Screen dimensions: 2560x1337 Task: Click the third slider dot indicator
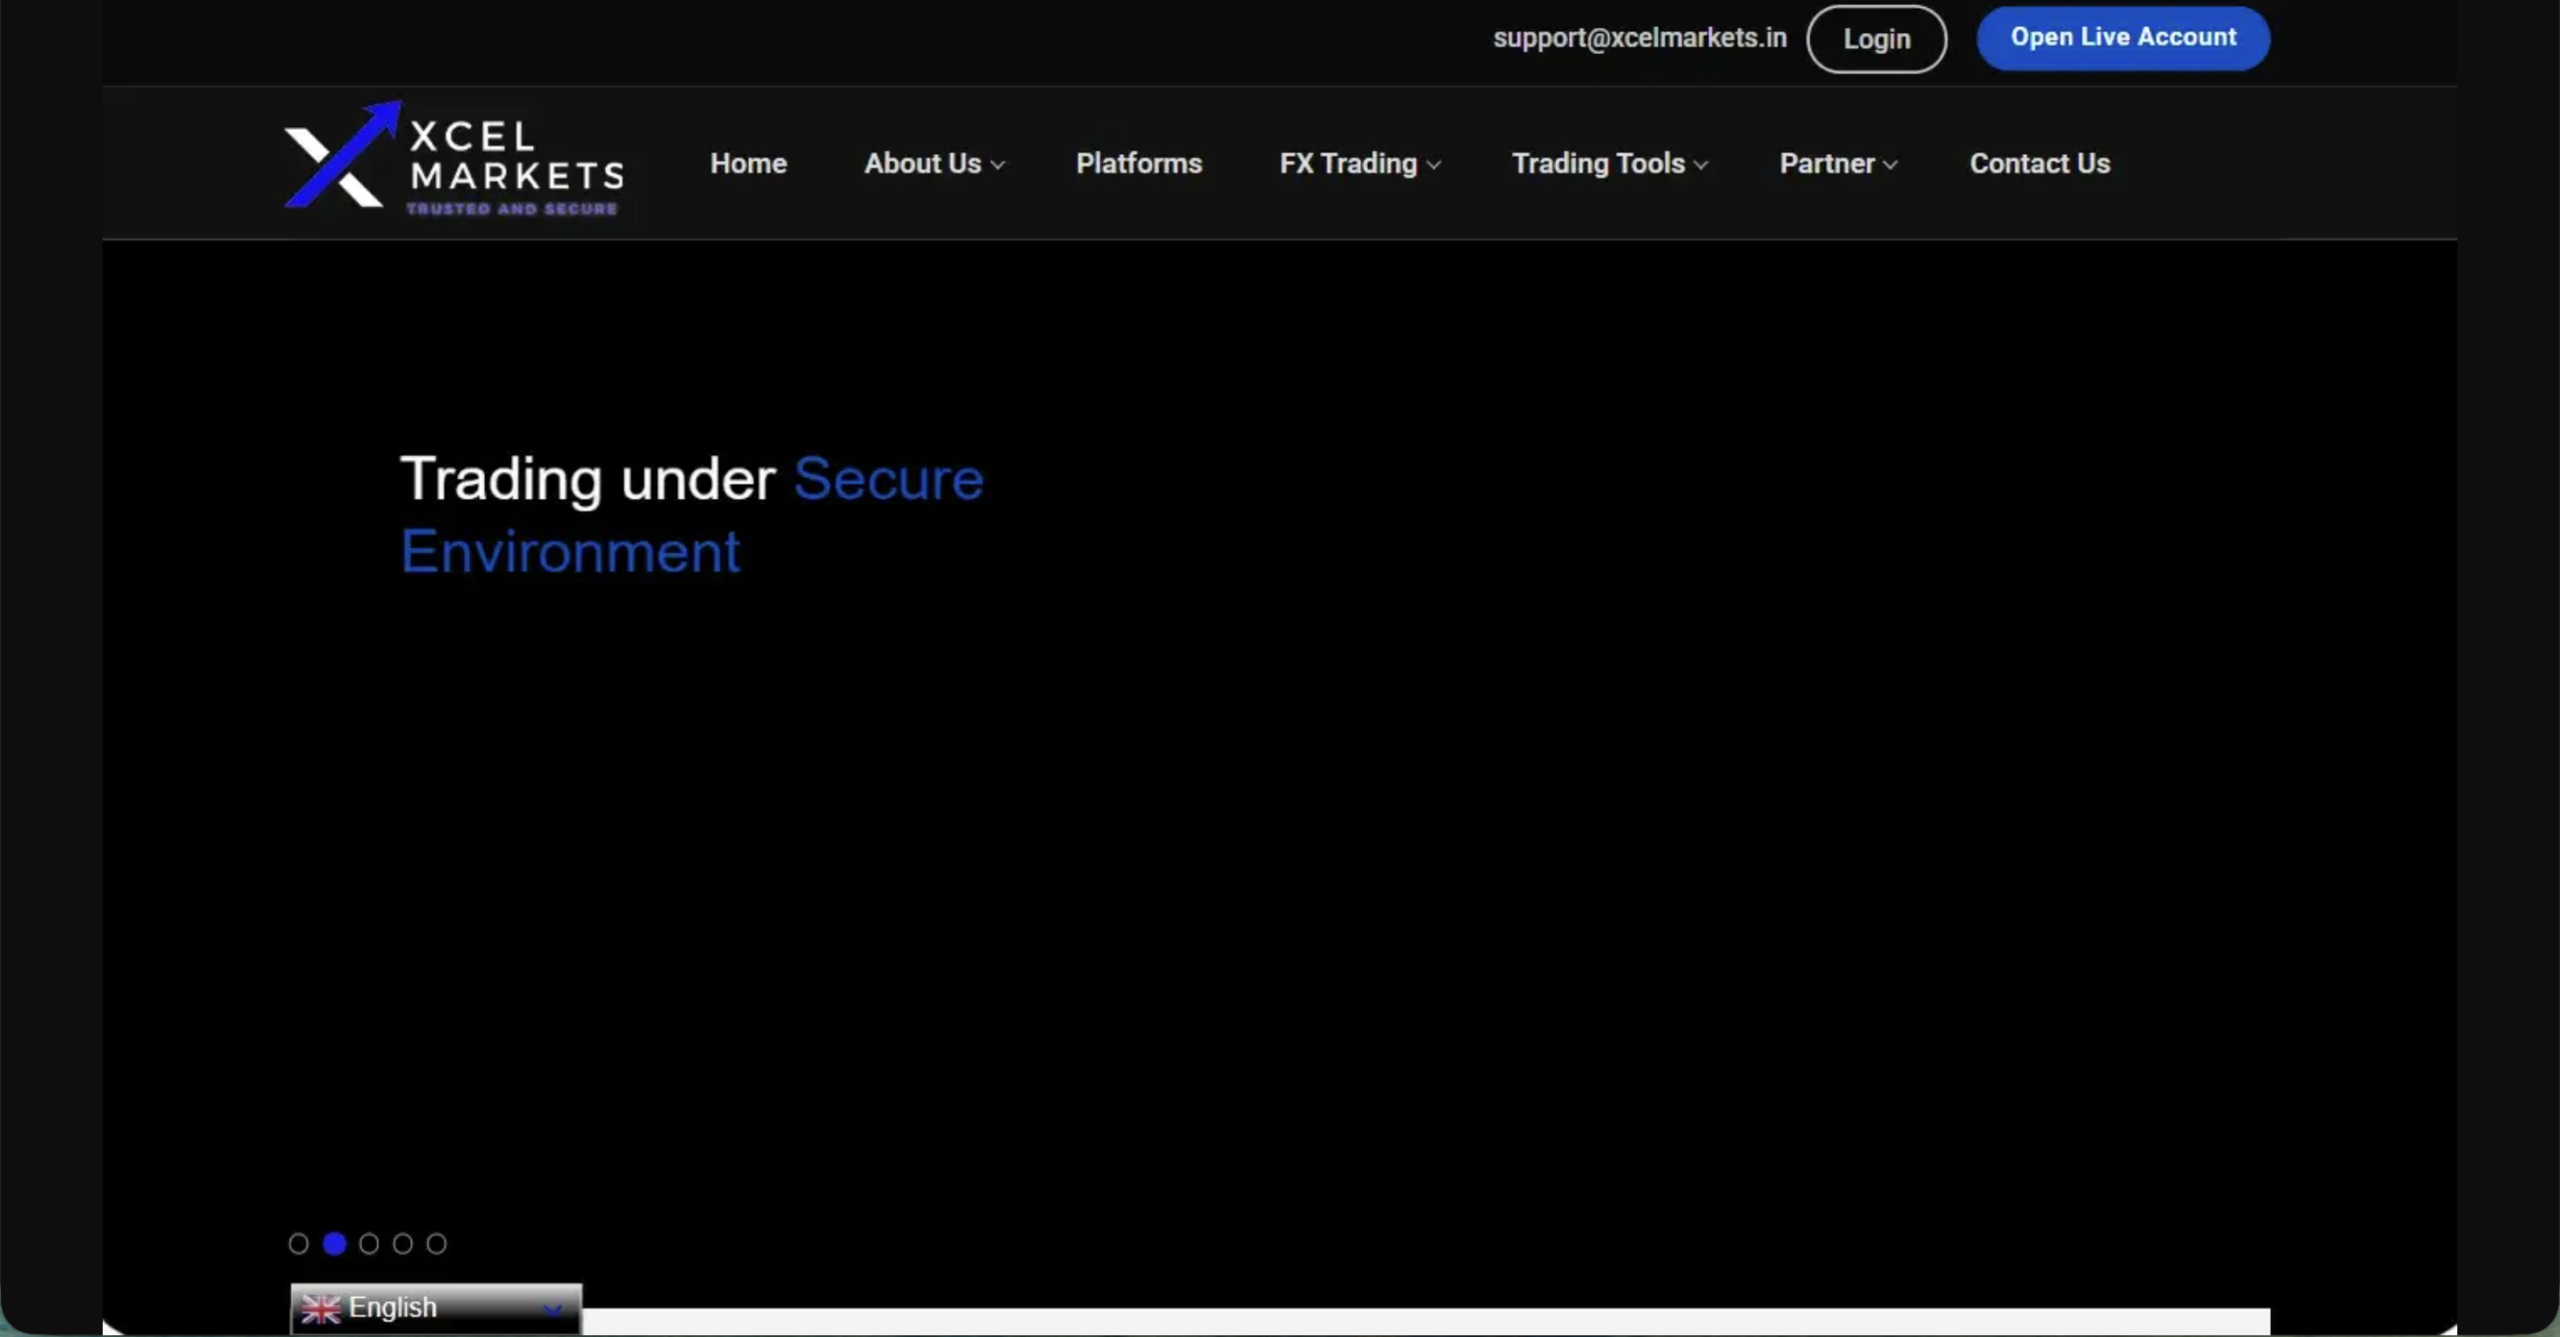point(368,1243)
